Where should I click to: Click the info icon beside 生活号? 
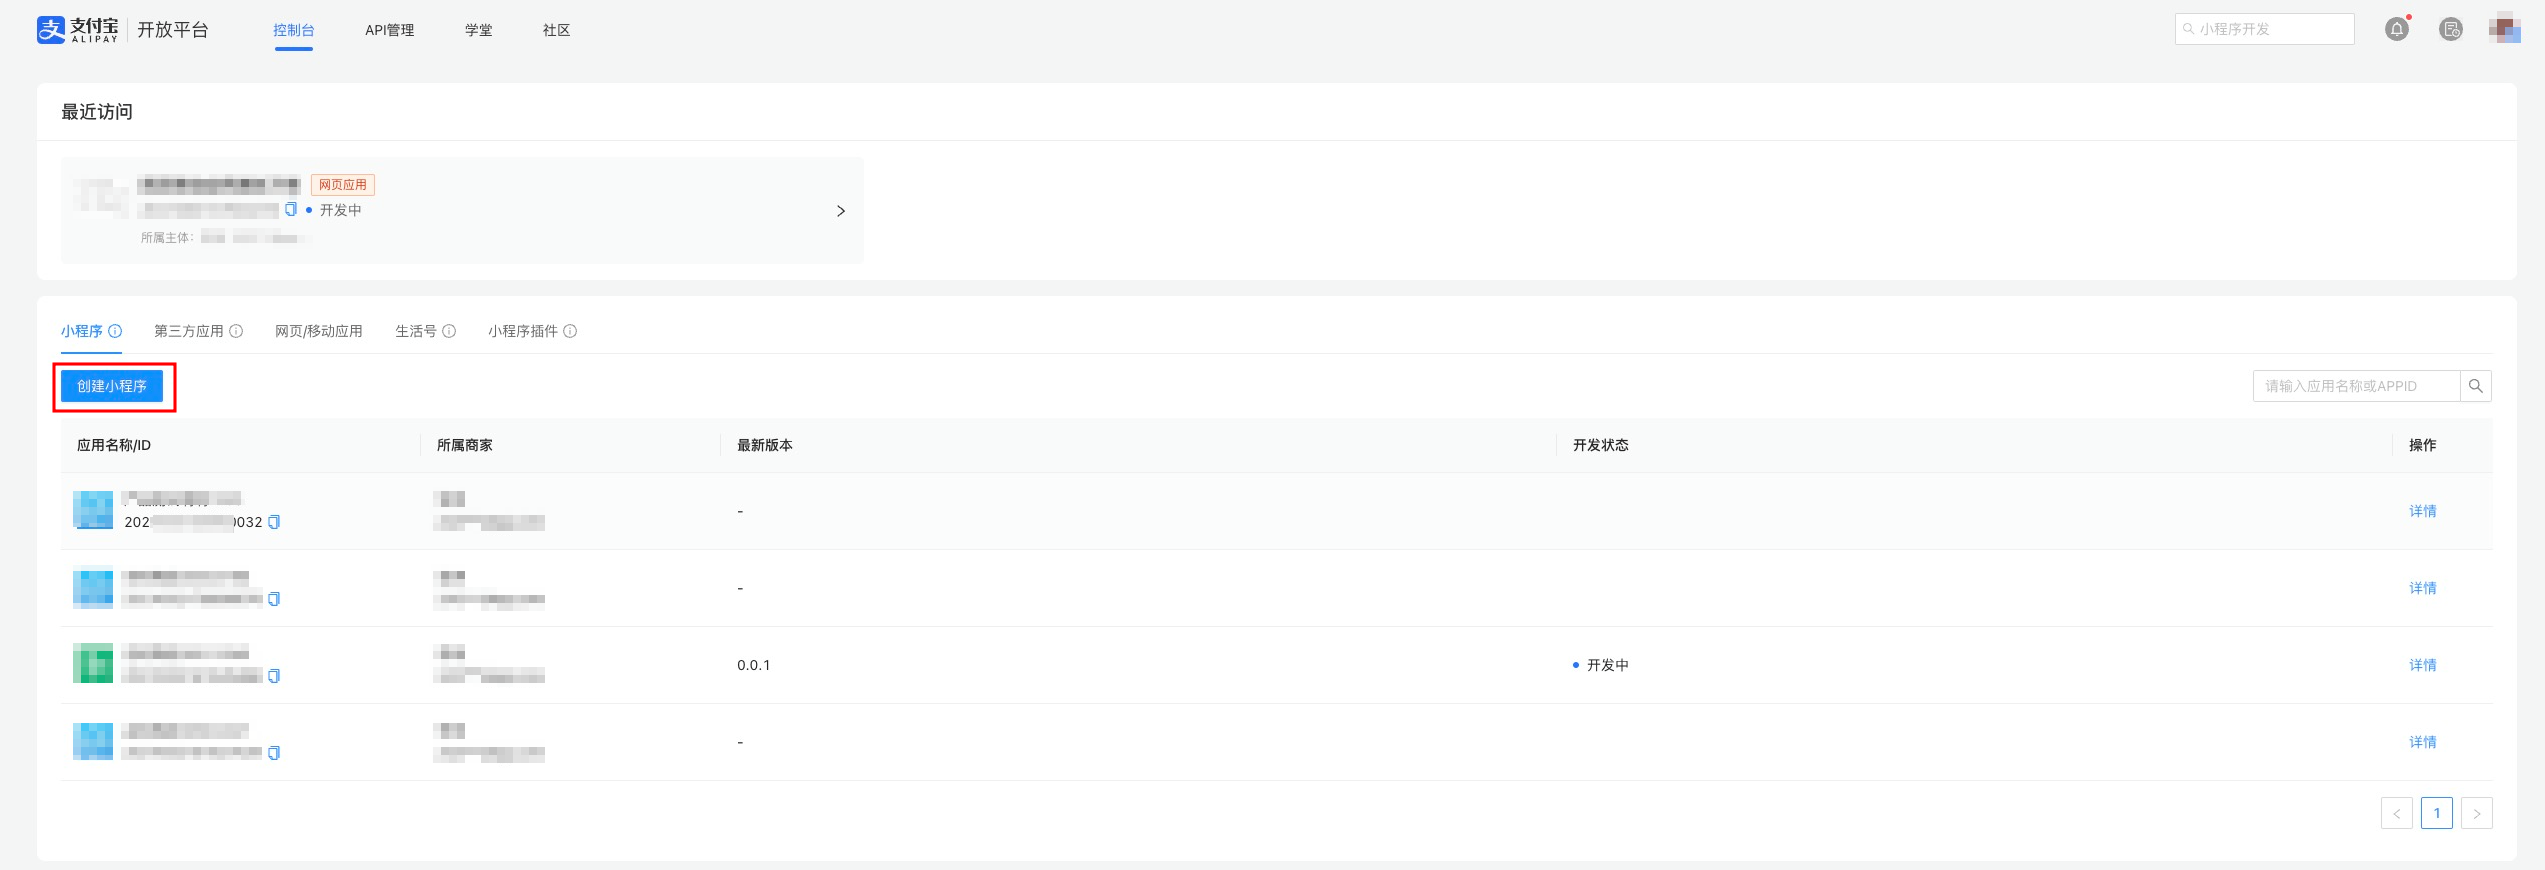point(449,331)
